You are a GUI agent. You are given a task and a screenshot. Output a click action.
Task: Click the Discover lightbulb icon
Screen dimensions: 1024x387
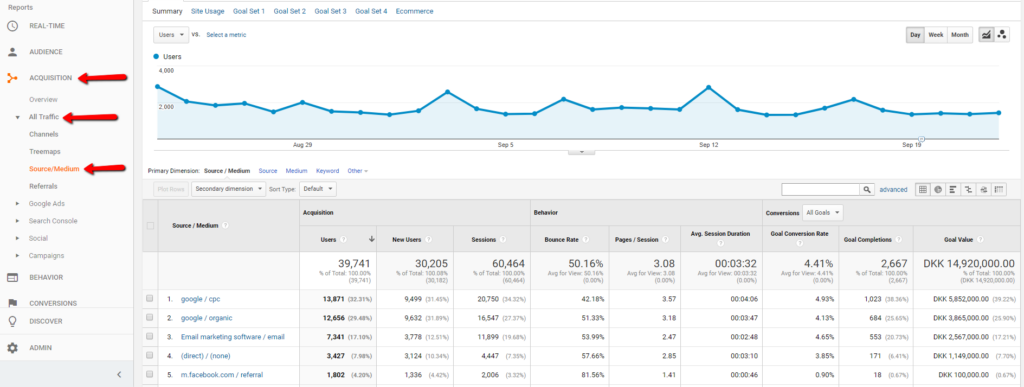click(x=12, y=321)
